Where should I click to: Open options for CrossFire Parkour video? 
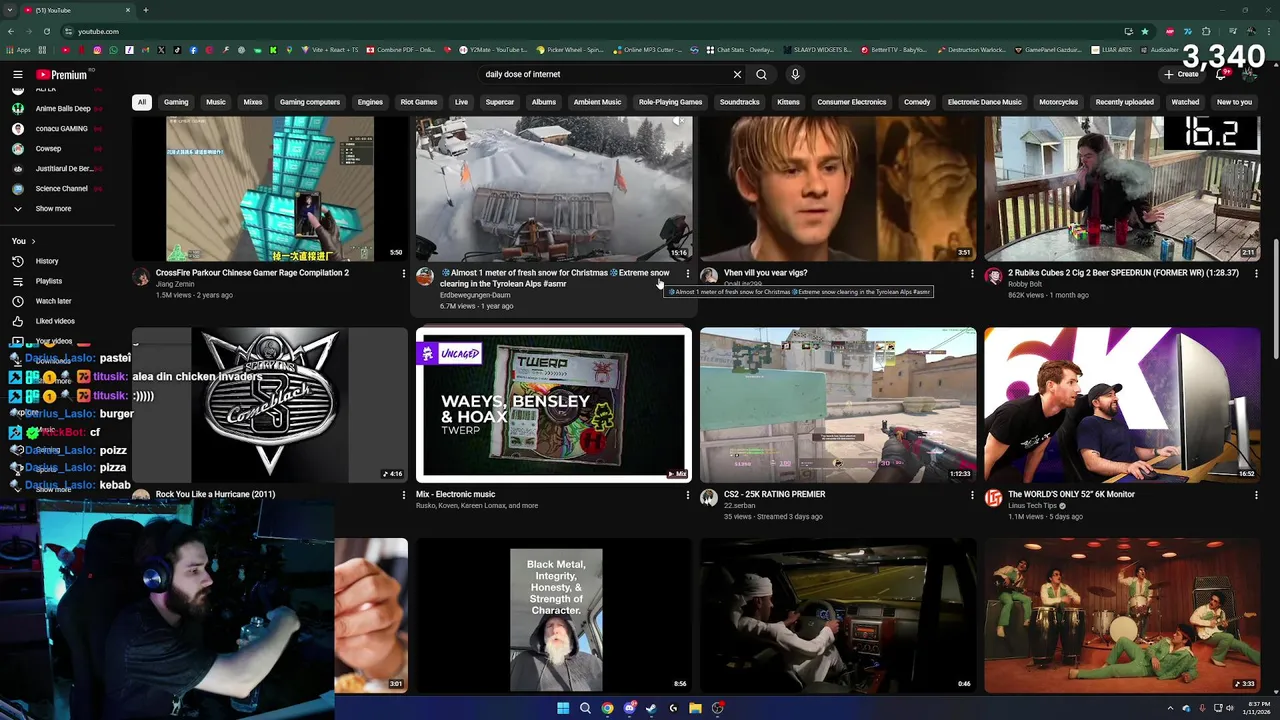[403, 273]
